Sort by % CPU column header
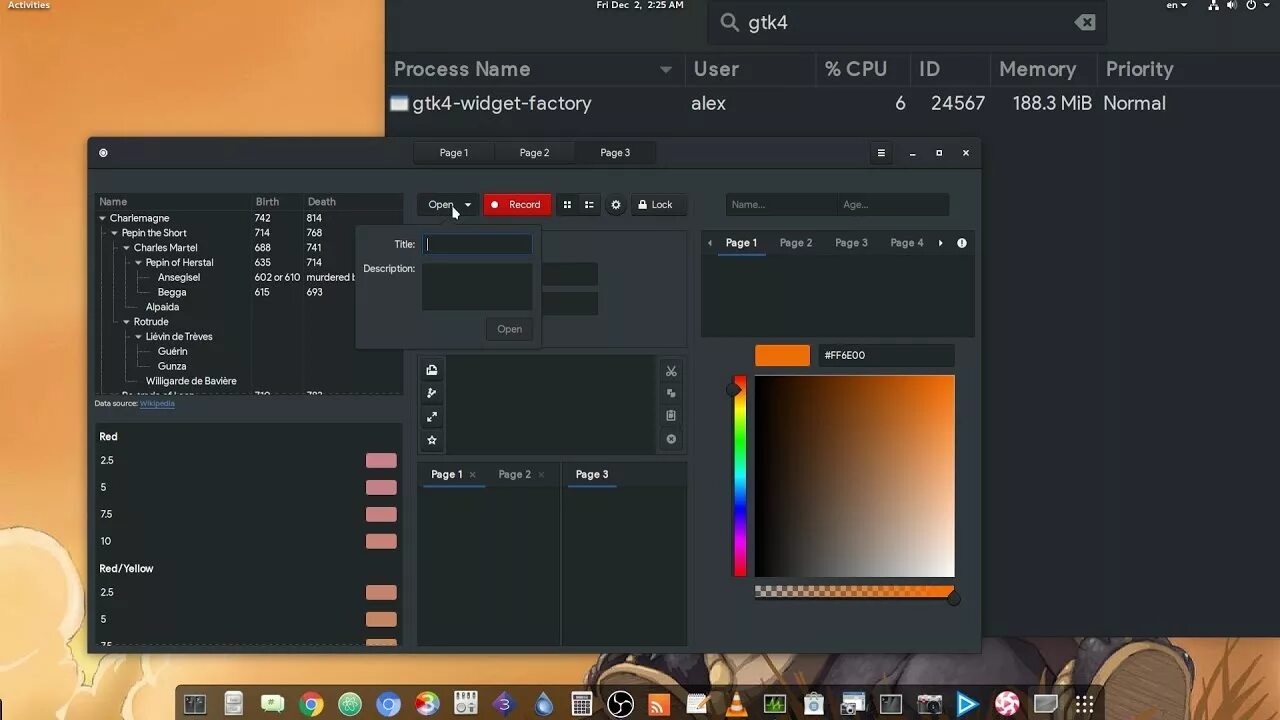The image size is (1280, 720). tap(863, 69)
